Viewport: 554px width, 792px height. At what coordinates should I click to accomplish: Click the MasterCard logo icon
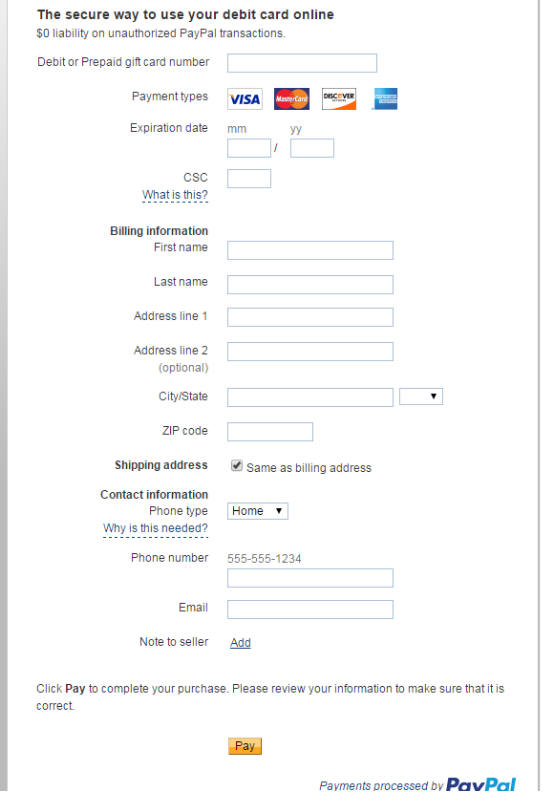click(x=292, y=99)
